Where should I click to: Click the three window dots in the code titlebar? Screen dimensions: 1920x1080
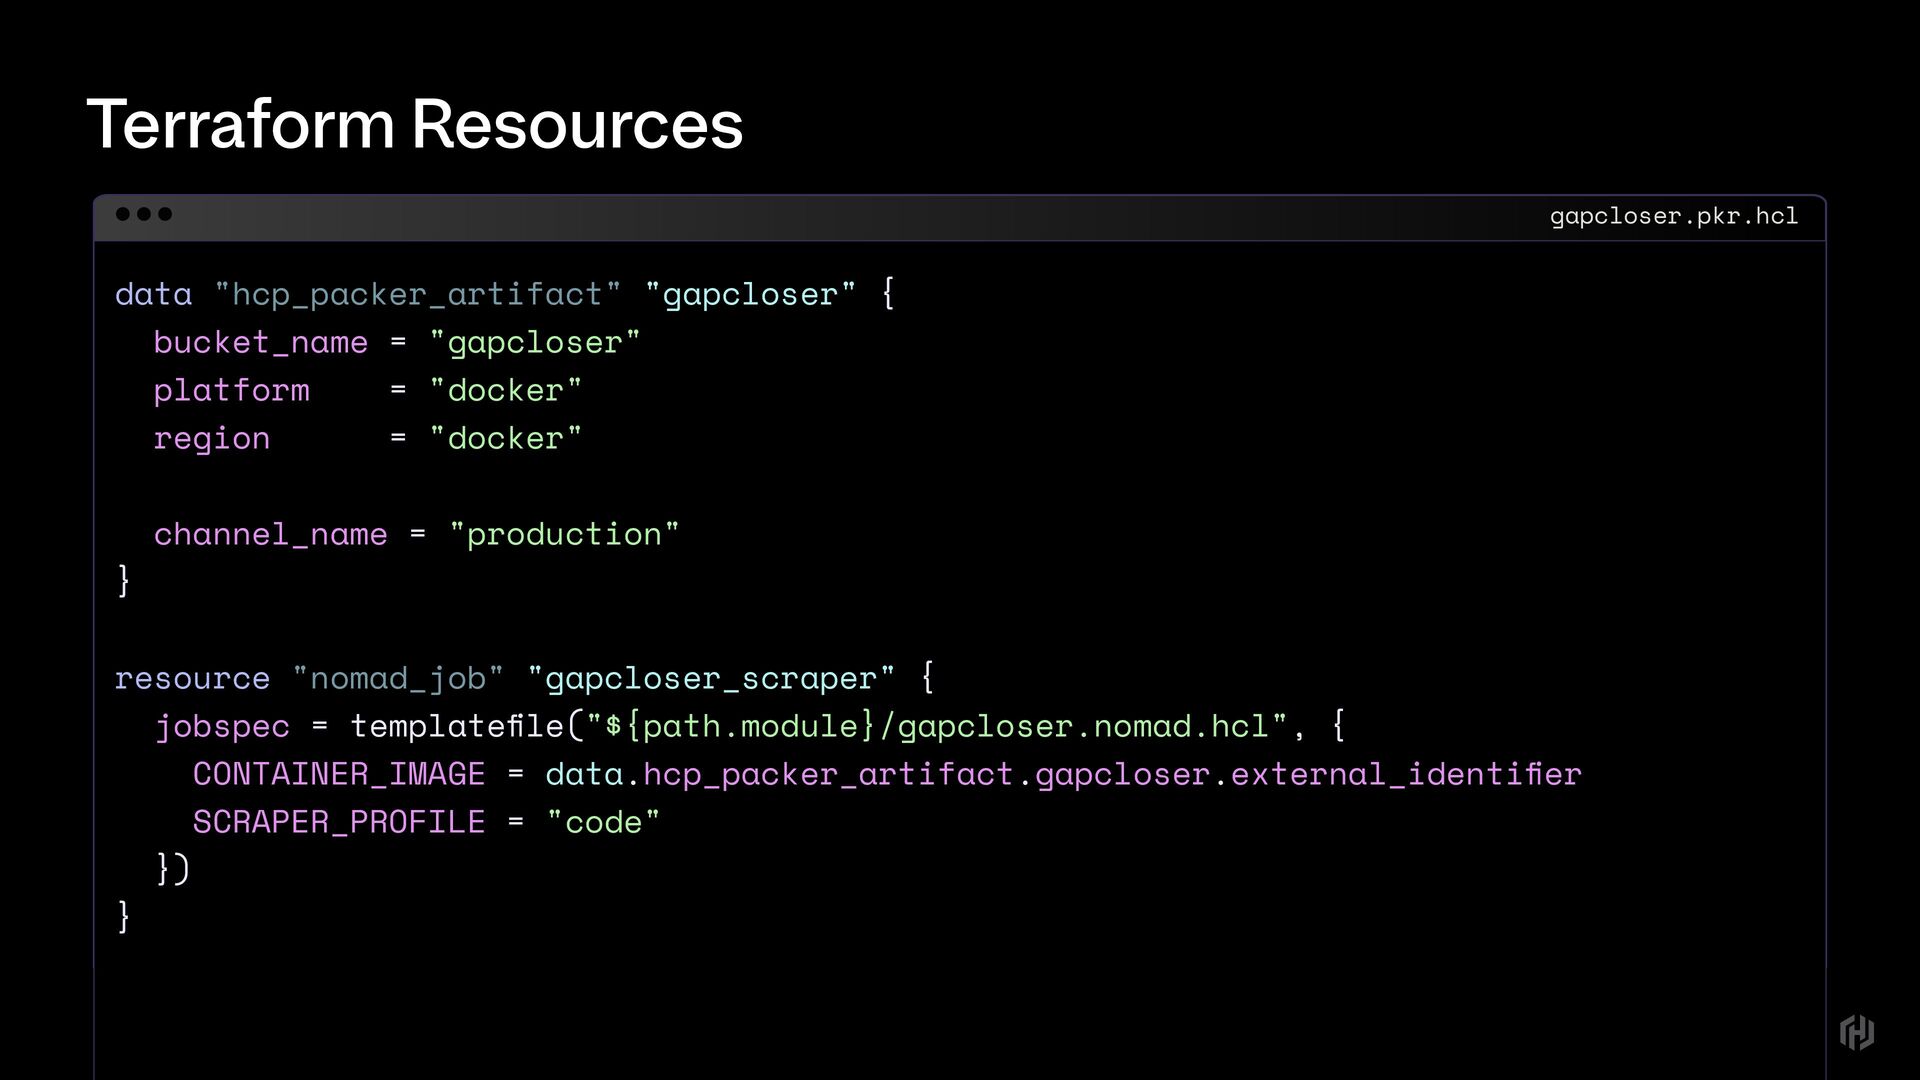click(x=144, y=214)
